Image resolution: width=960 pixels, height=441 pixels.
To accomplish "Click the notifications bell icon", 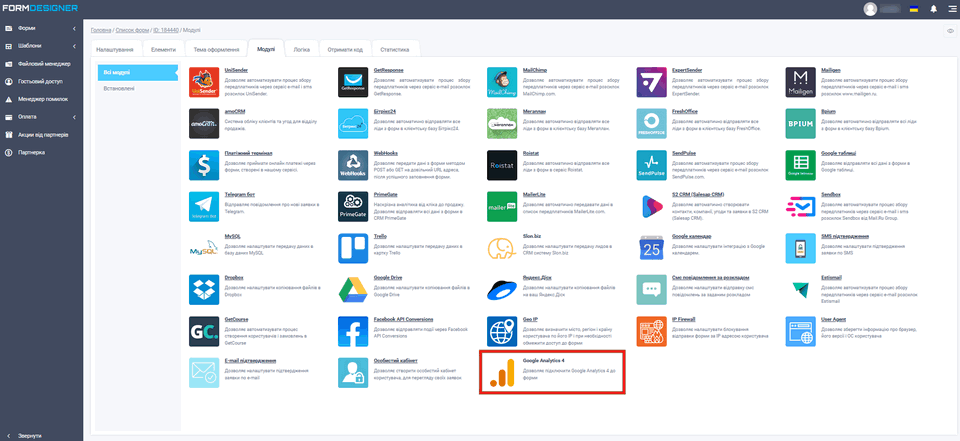I will coord(933,9).
